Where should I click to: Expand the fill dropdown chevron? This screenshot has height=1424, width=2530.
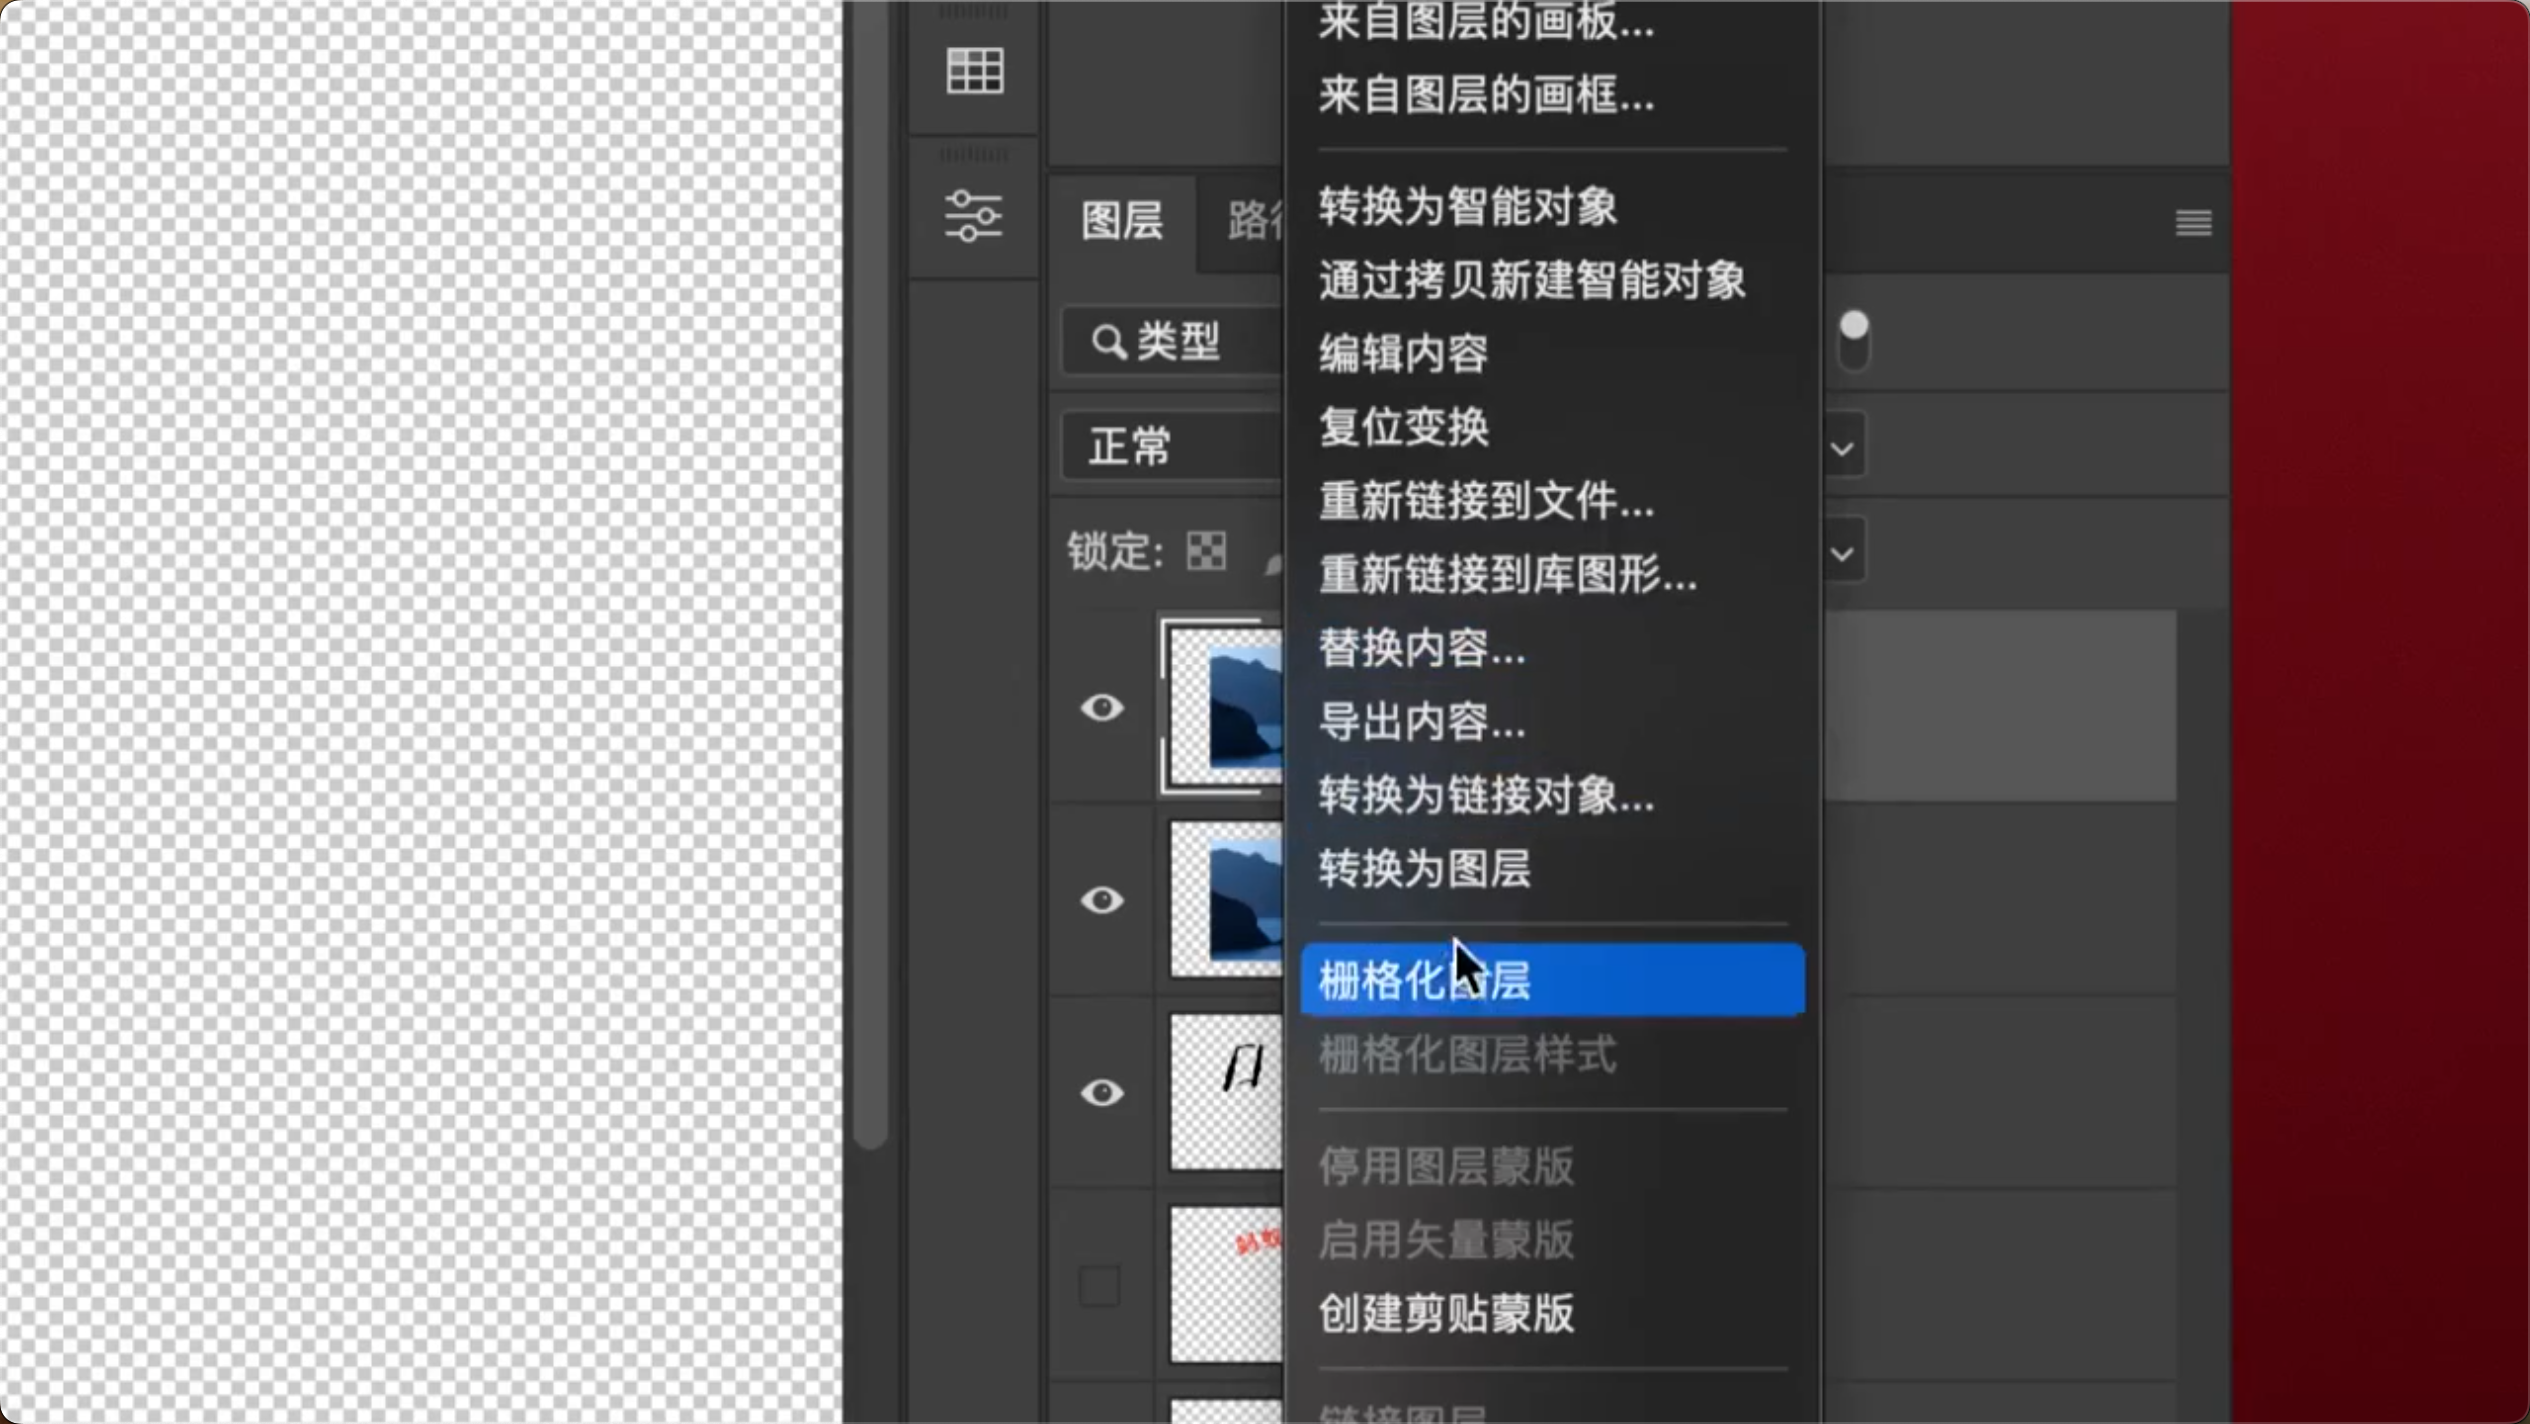(1842, 554)
